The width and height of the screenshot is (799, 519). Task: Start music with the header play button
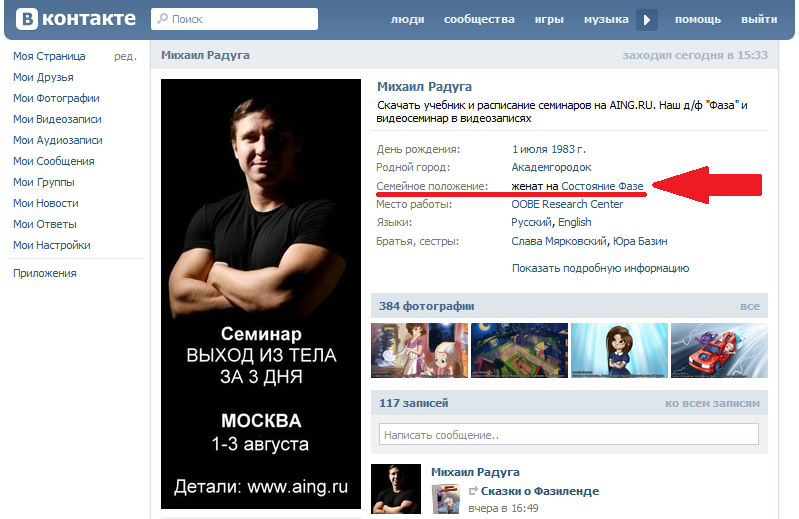click(x=647, y=20)
